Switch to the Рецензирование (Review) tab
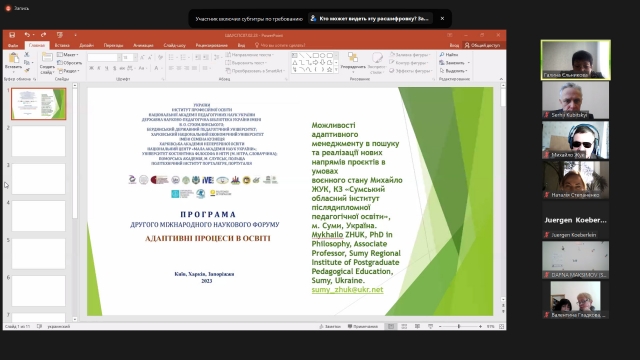This screenshot has width=640, height=360. pyautogui.click(x=211, y=45)
